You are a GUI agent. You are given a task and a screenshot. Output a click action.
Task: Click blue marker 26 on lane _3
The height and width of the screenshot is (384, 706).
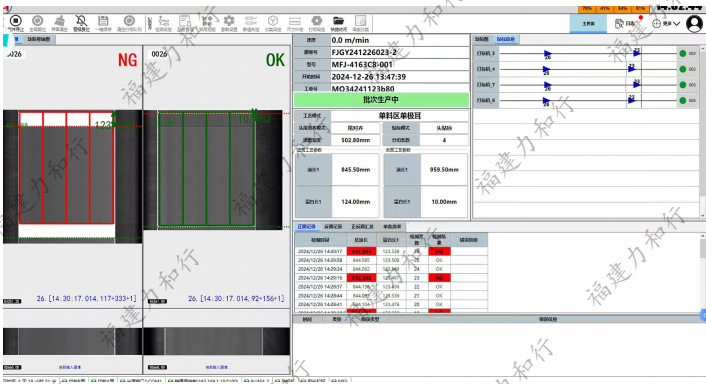548,54
